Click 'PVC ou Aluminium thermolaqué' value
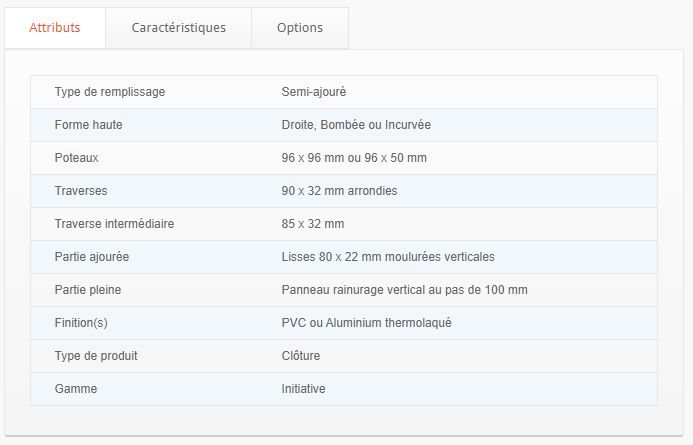 point(367,323)
